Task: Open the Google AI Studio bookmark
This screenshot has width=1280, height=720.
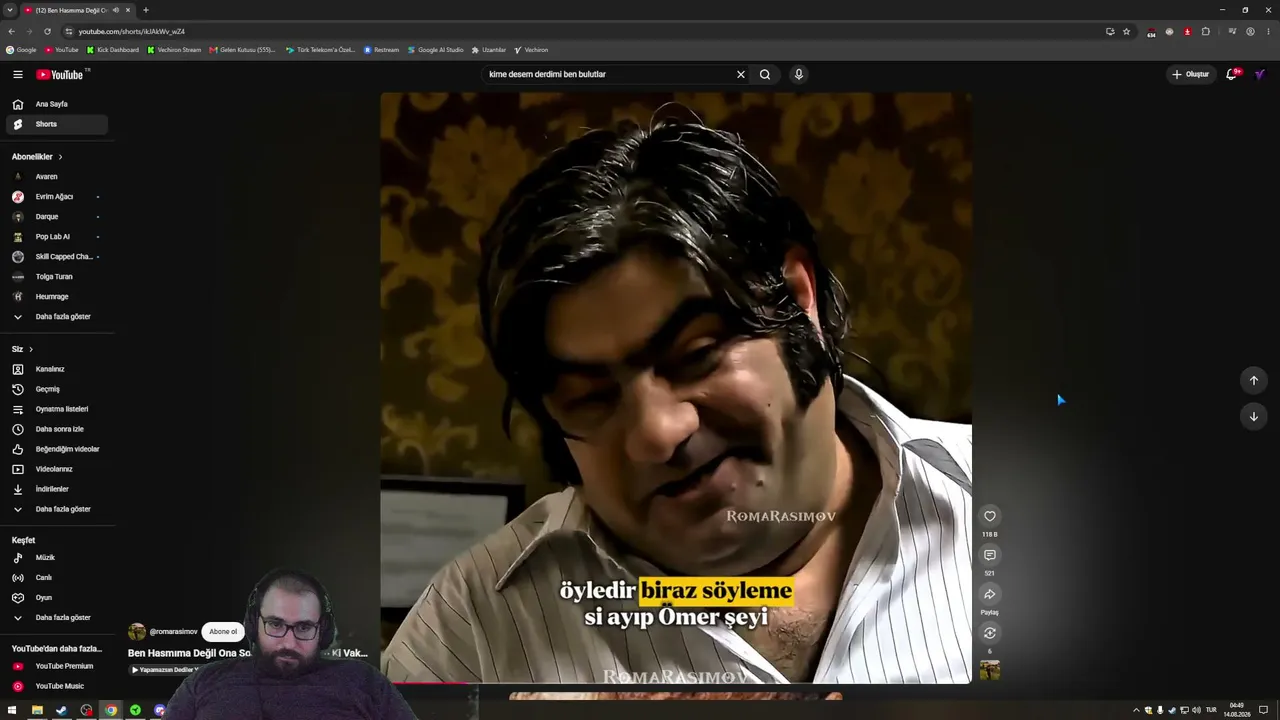Action: pyautogui.click(x=435, y=50)
